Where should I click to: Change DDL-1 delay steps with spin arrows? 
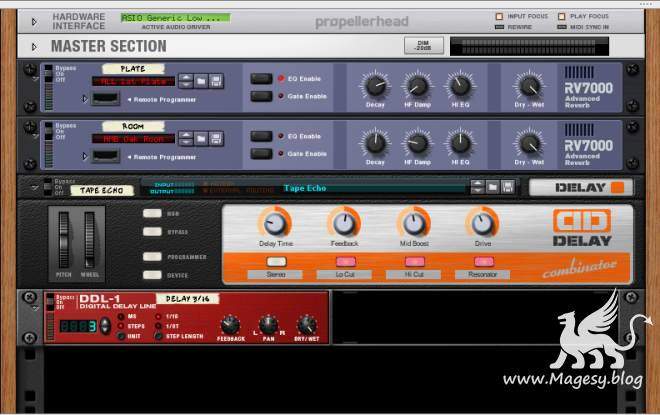coord(105,326)
